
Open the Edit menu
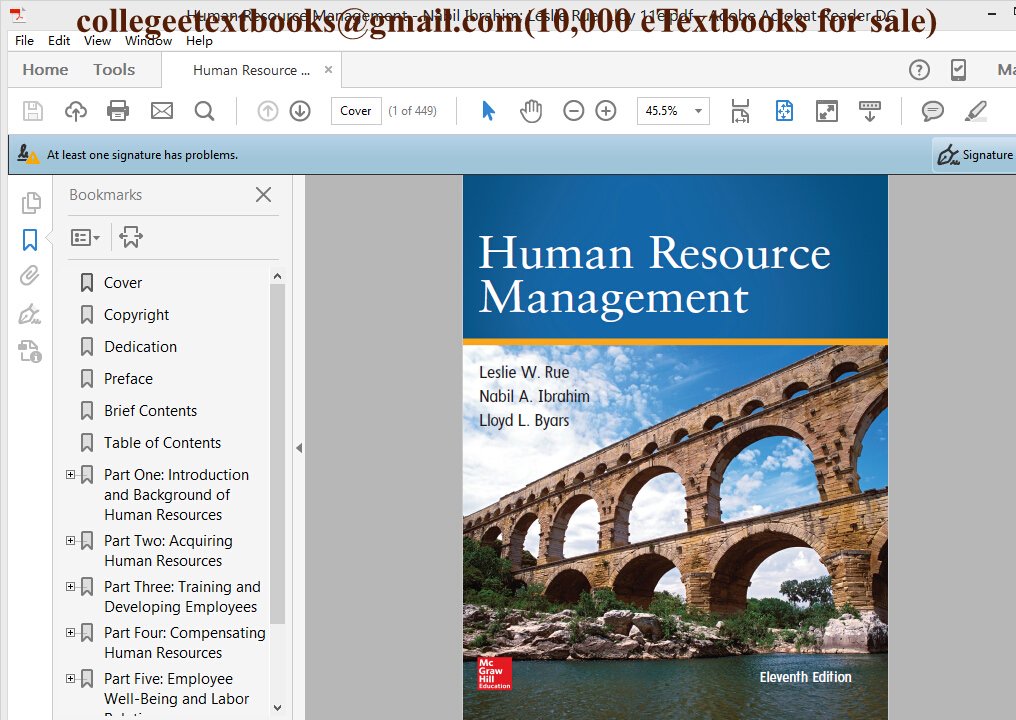point(59,40)
